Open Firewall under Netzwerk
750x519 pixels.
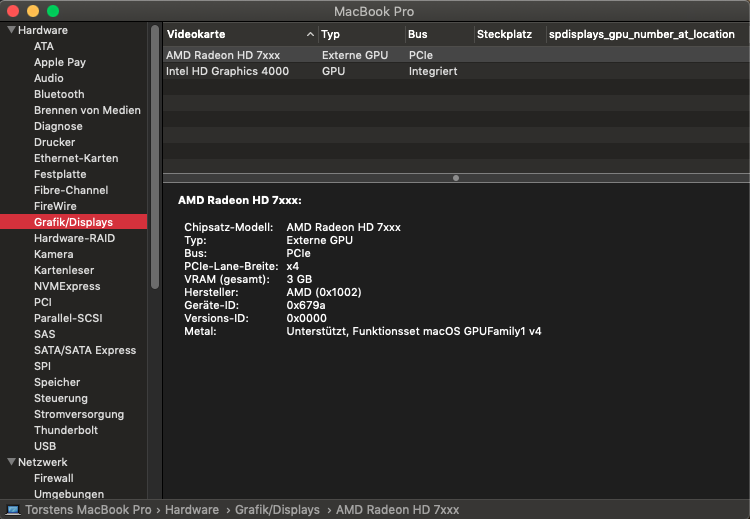click(x=54, y=478)
